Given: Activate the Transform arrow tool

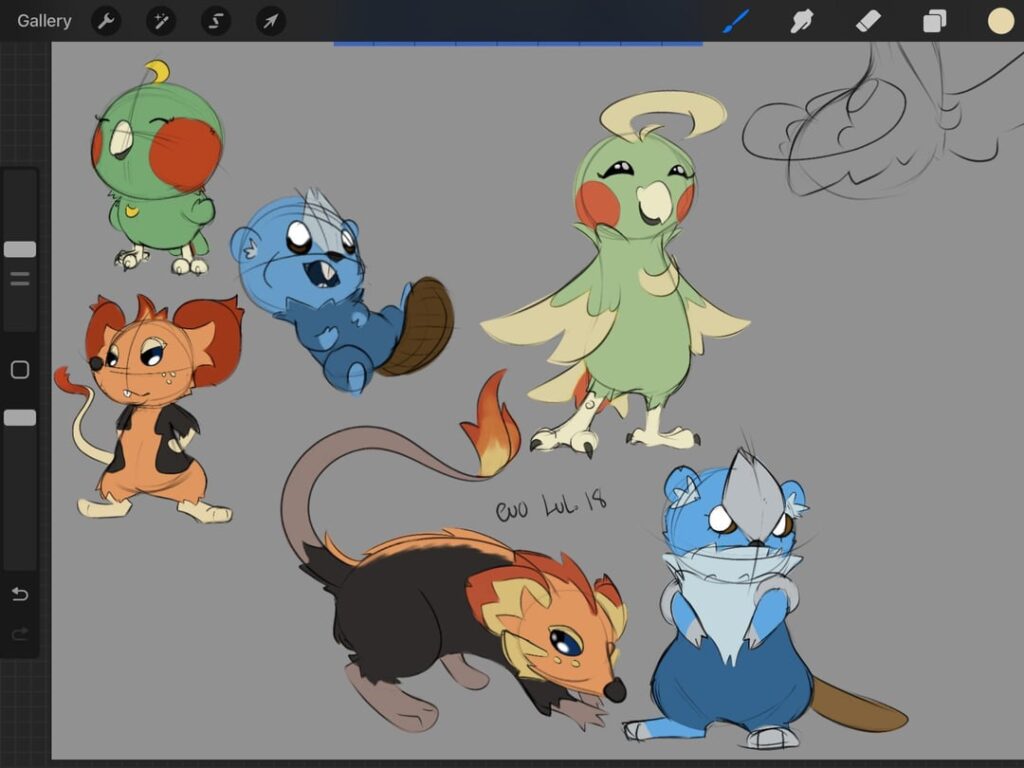Looking at the screenshot, I should 270,22.
